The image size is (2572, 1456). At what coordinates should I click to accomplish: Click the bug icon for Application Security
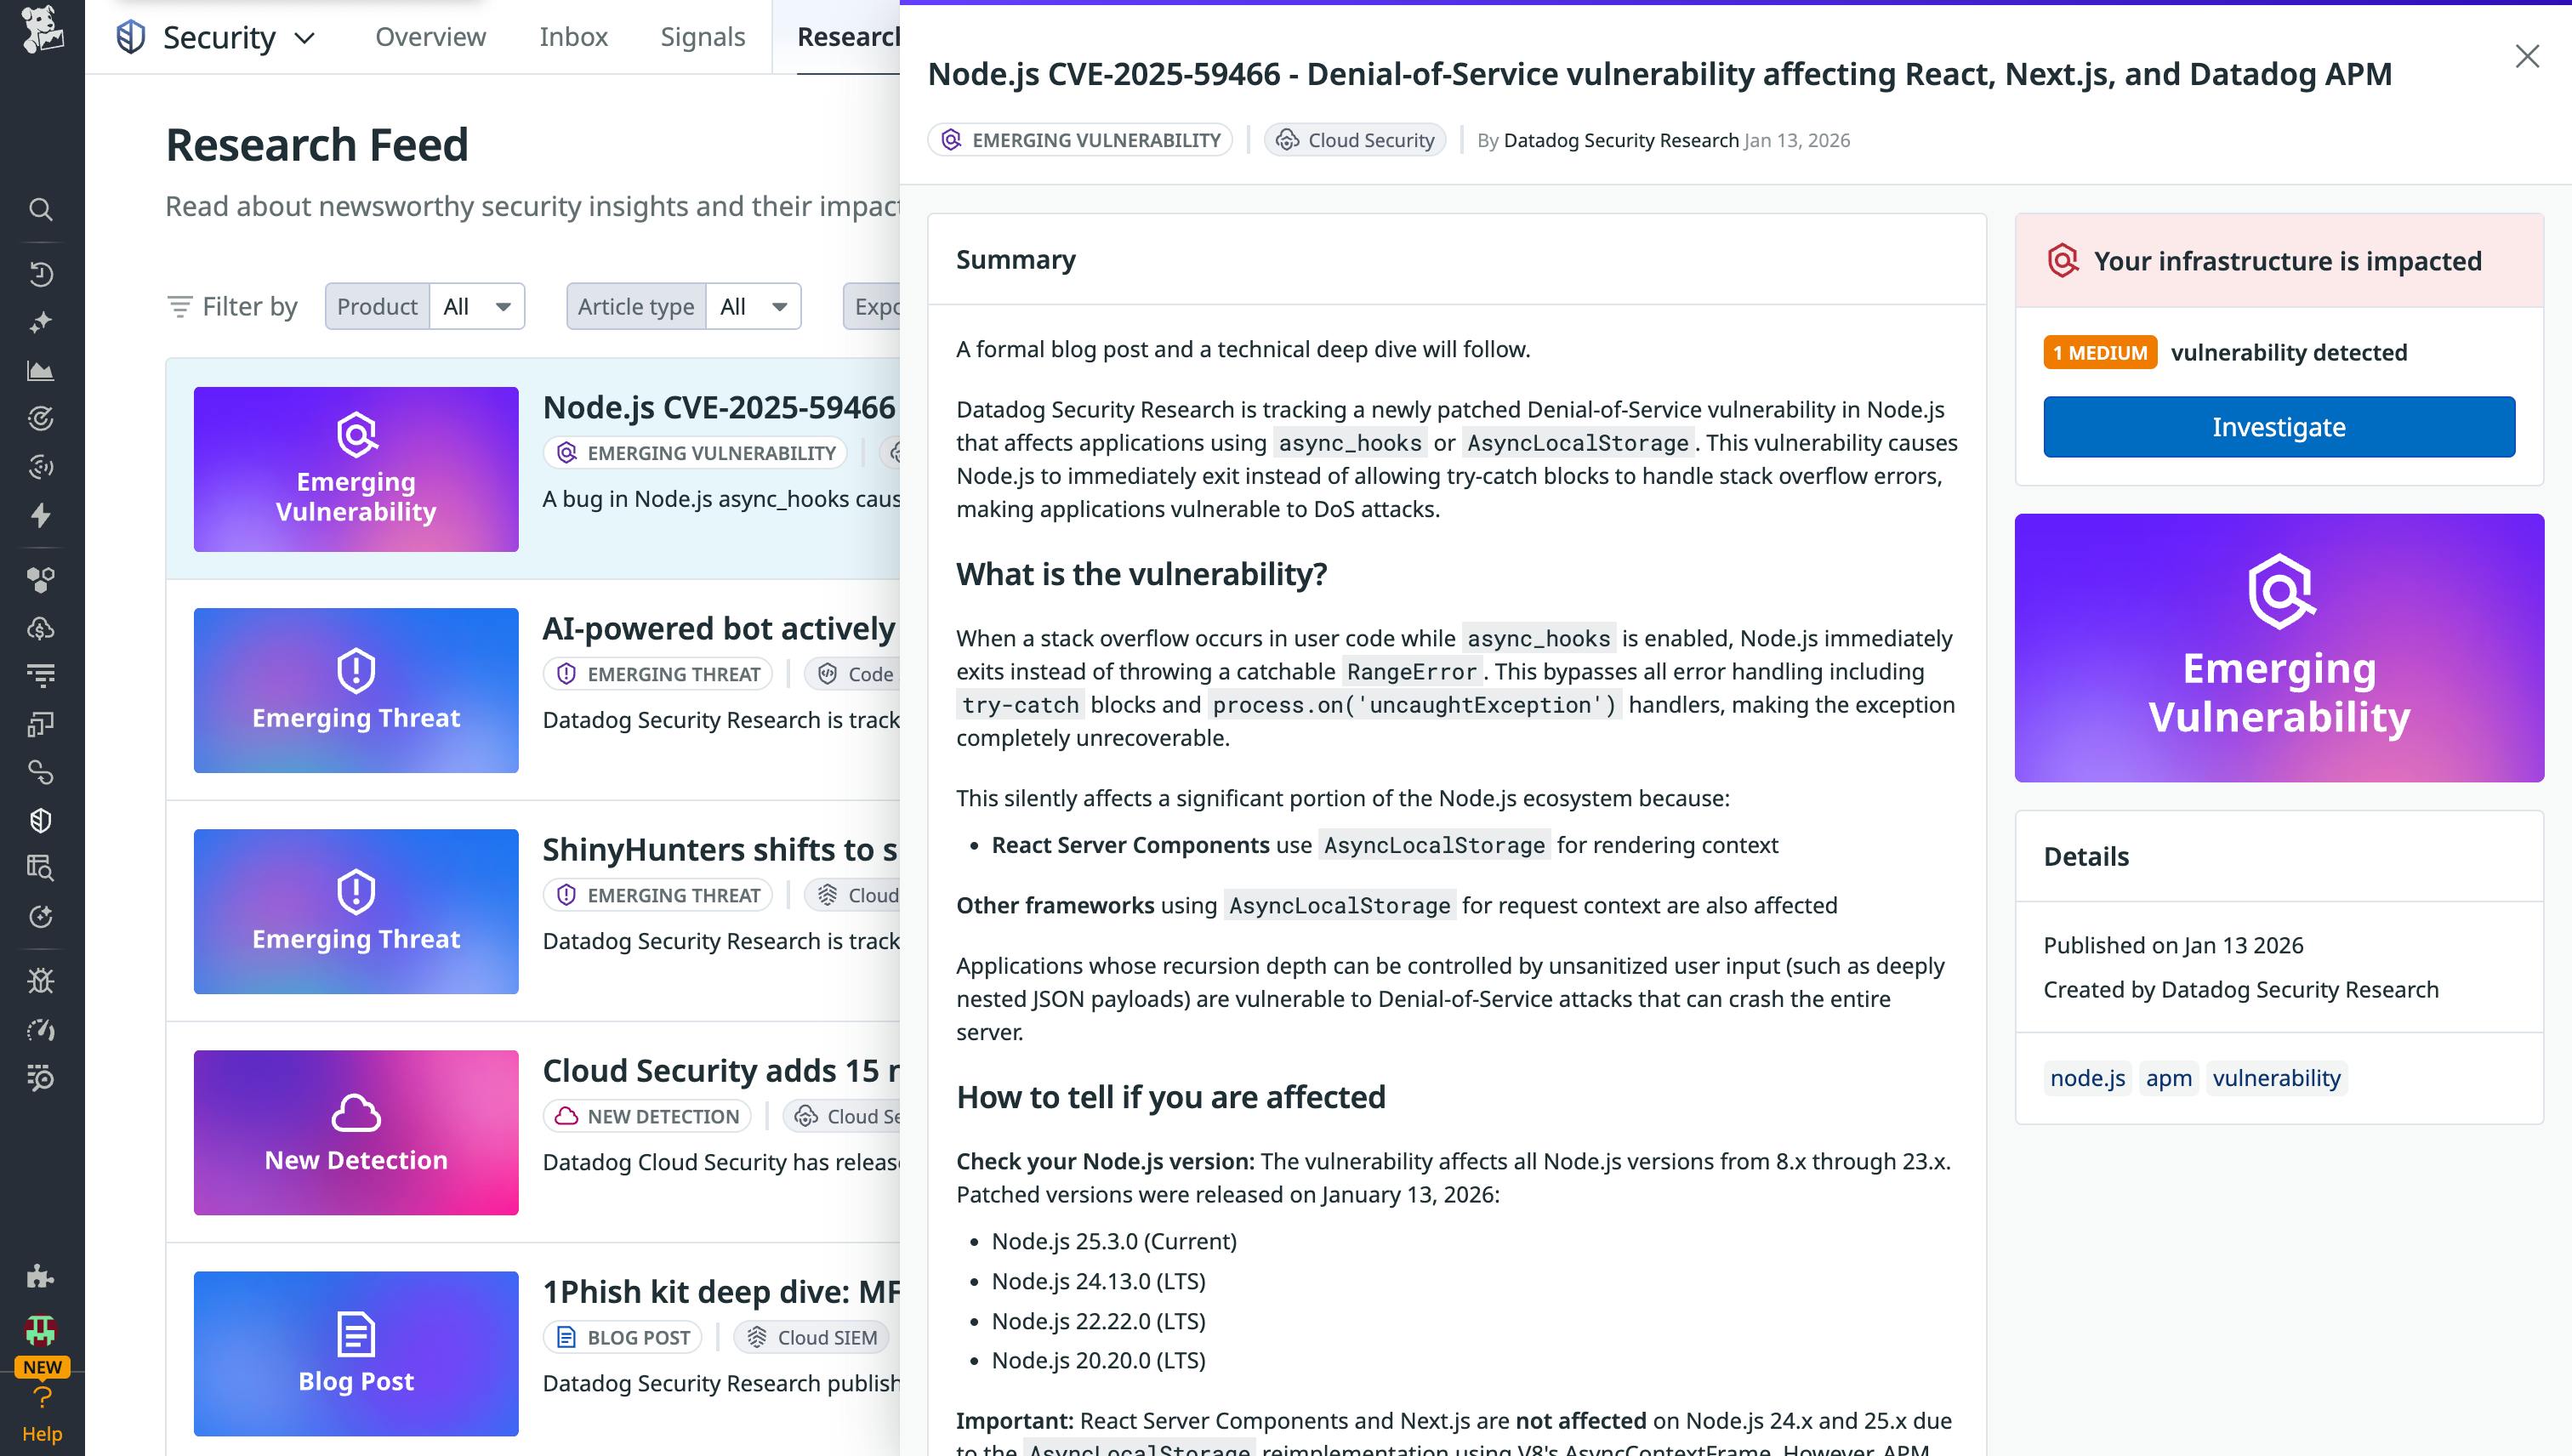coord(41,980)
